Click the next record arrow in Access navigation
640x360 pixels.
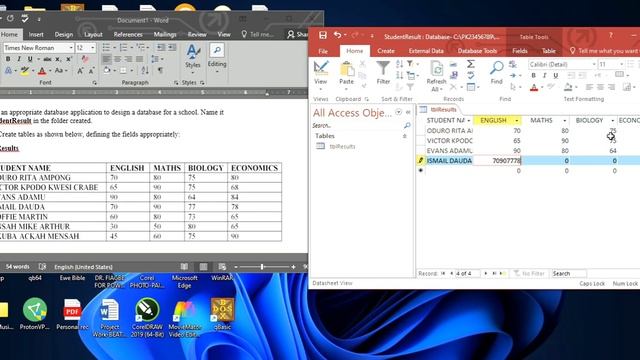pyautogui.click(x=486, y=273)
